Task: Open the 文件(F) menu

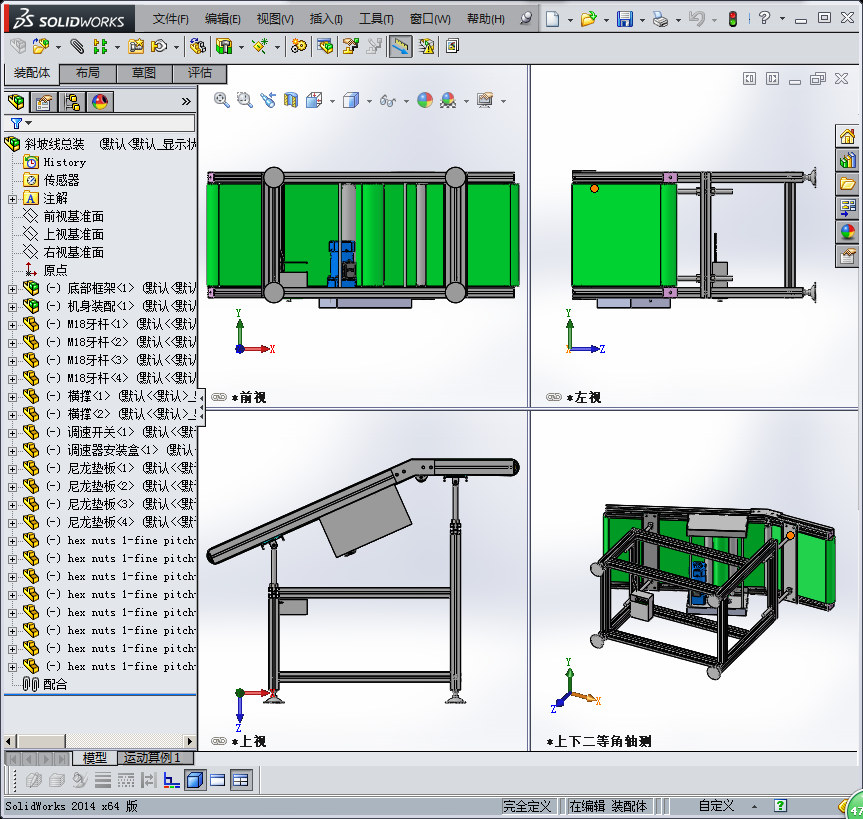Action: 171,19
